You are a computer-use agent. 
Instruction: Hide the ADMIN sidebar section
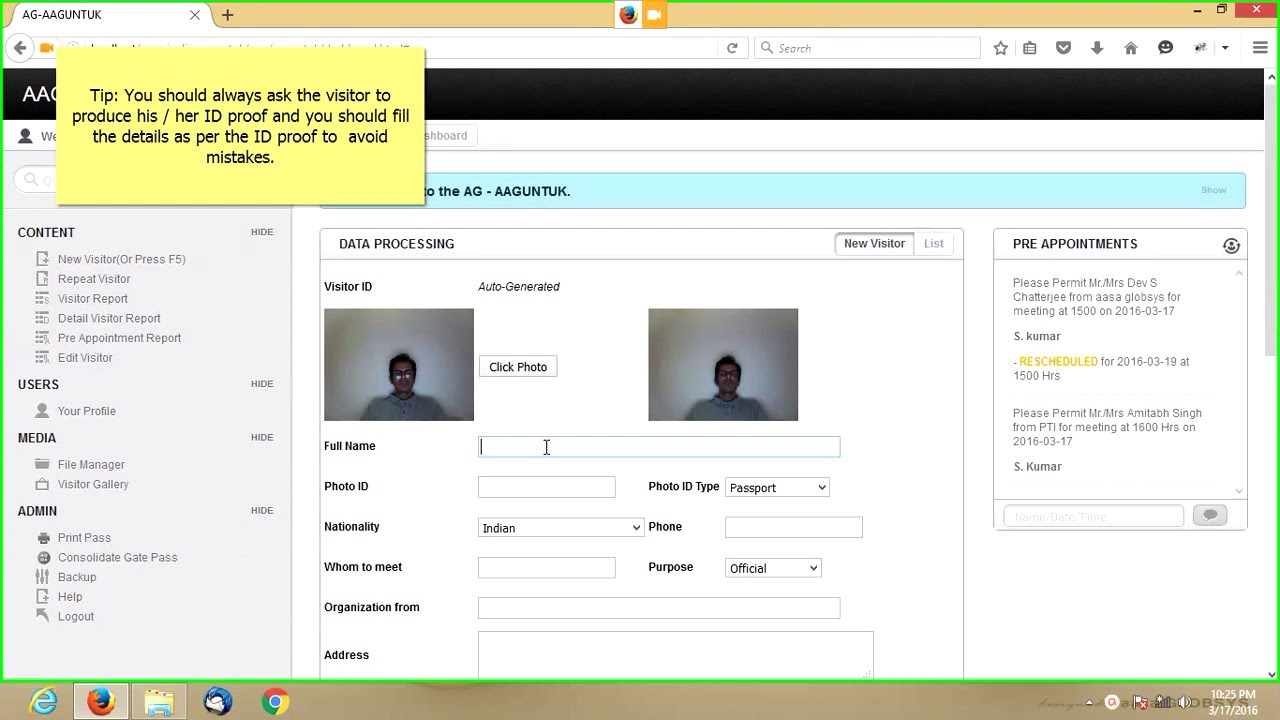point(262,510)
